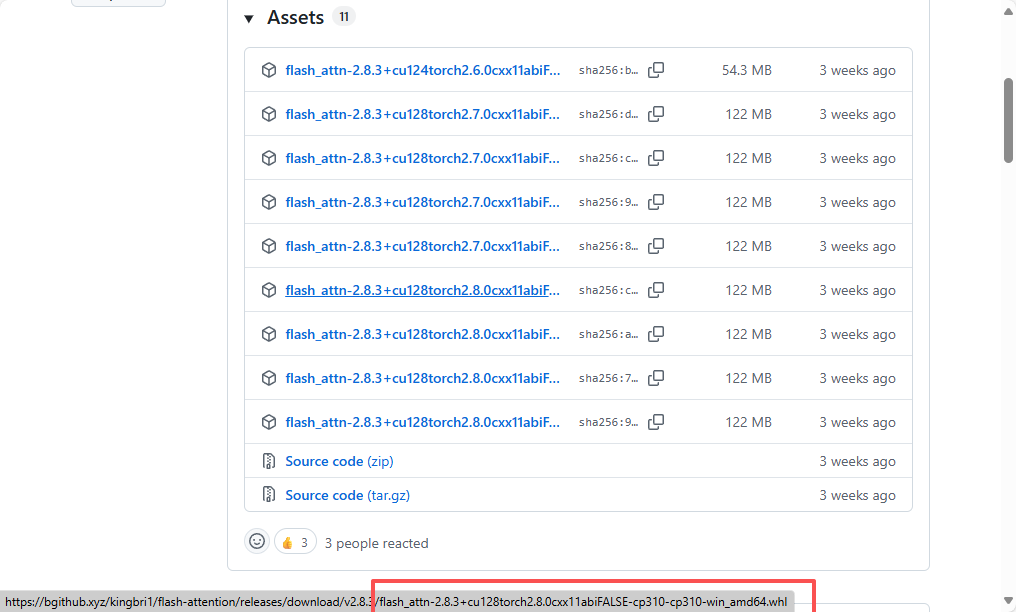Click the package icon beside the cu124torch2.6.0 wheel

click(268, 70)
